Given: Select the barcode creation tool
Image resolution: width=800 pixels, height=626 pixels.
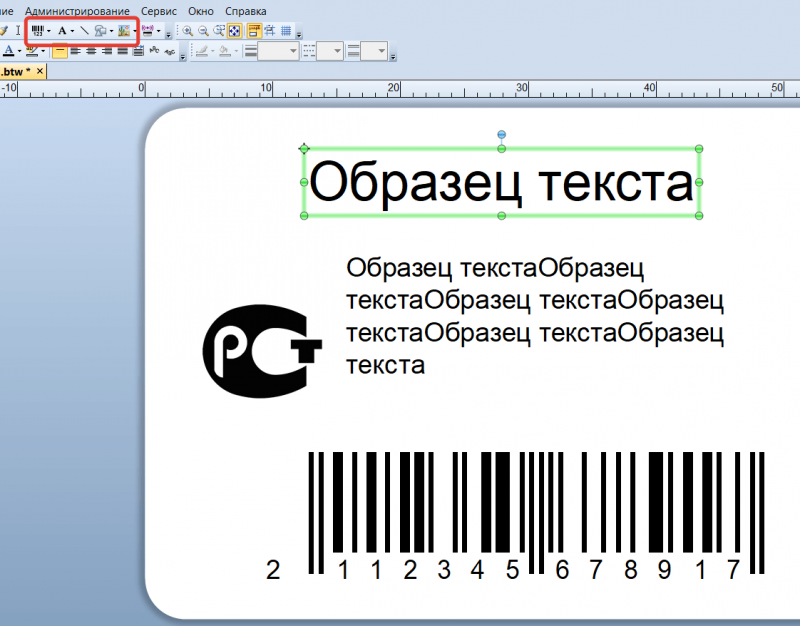Looking at the screenshot, I should [38, 31].
